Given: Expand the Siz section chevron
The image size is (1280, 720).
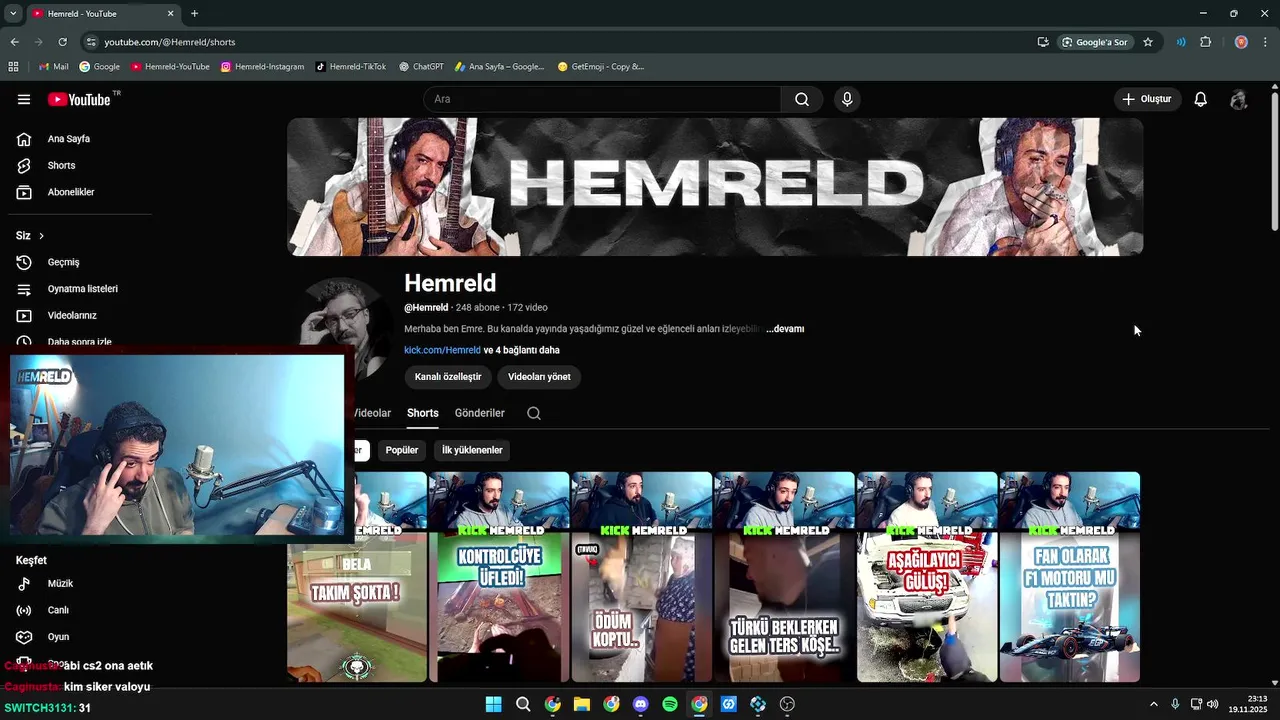Looking at the screenshot, I should 41,236.
